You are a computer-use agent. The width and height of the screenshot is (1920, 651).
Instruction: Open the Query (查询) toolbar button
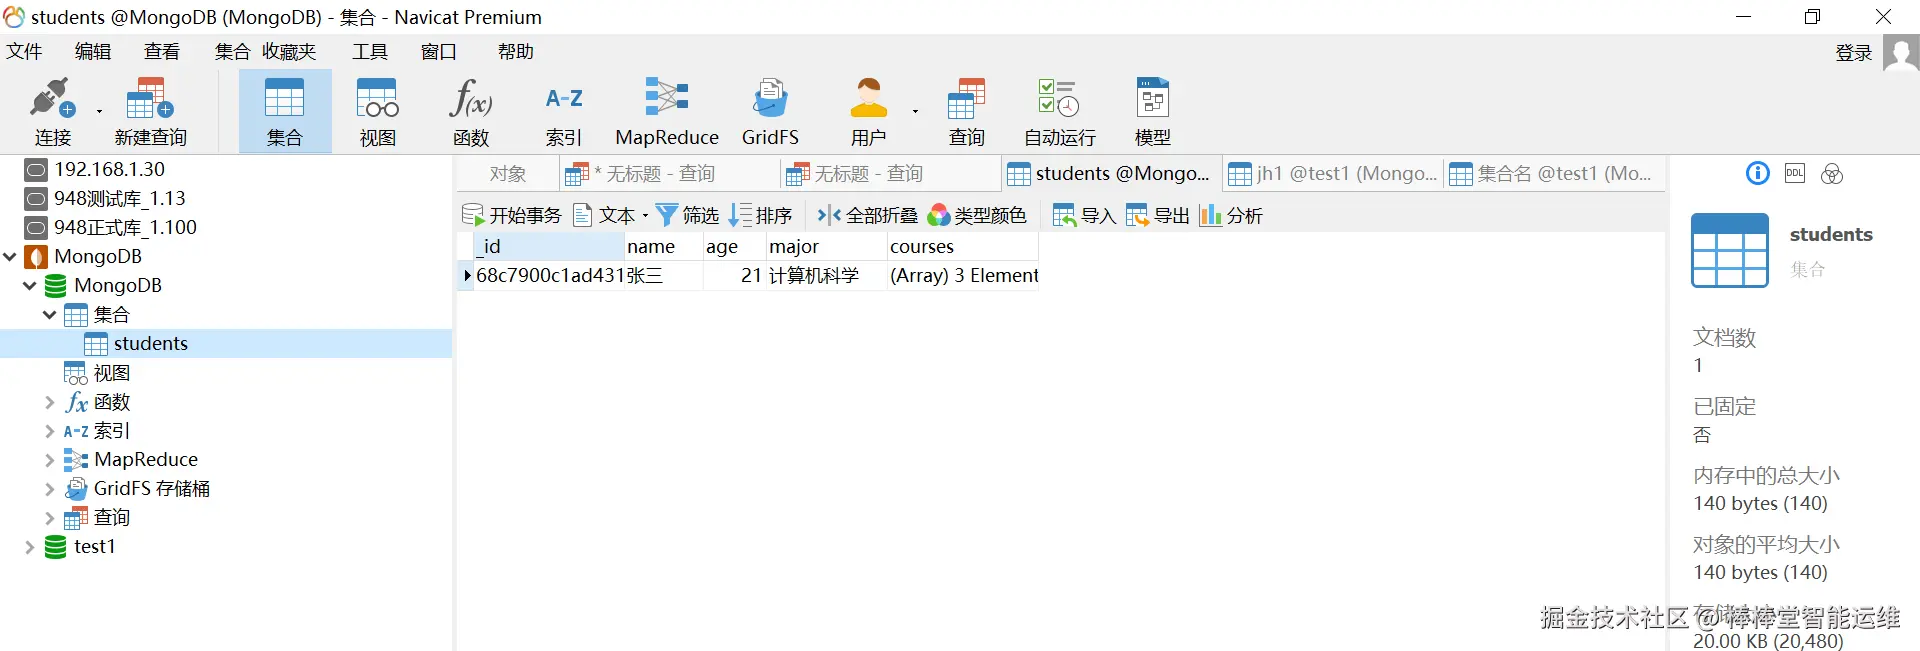point(967,112)
